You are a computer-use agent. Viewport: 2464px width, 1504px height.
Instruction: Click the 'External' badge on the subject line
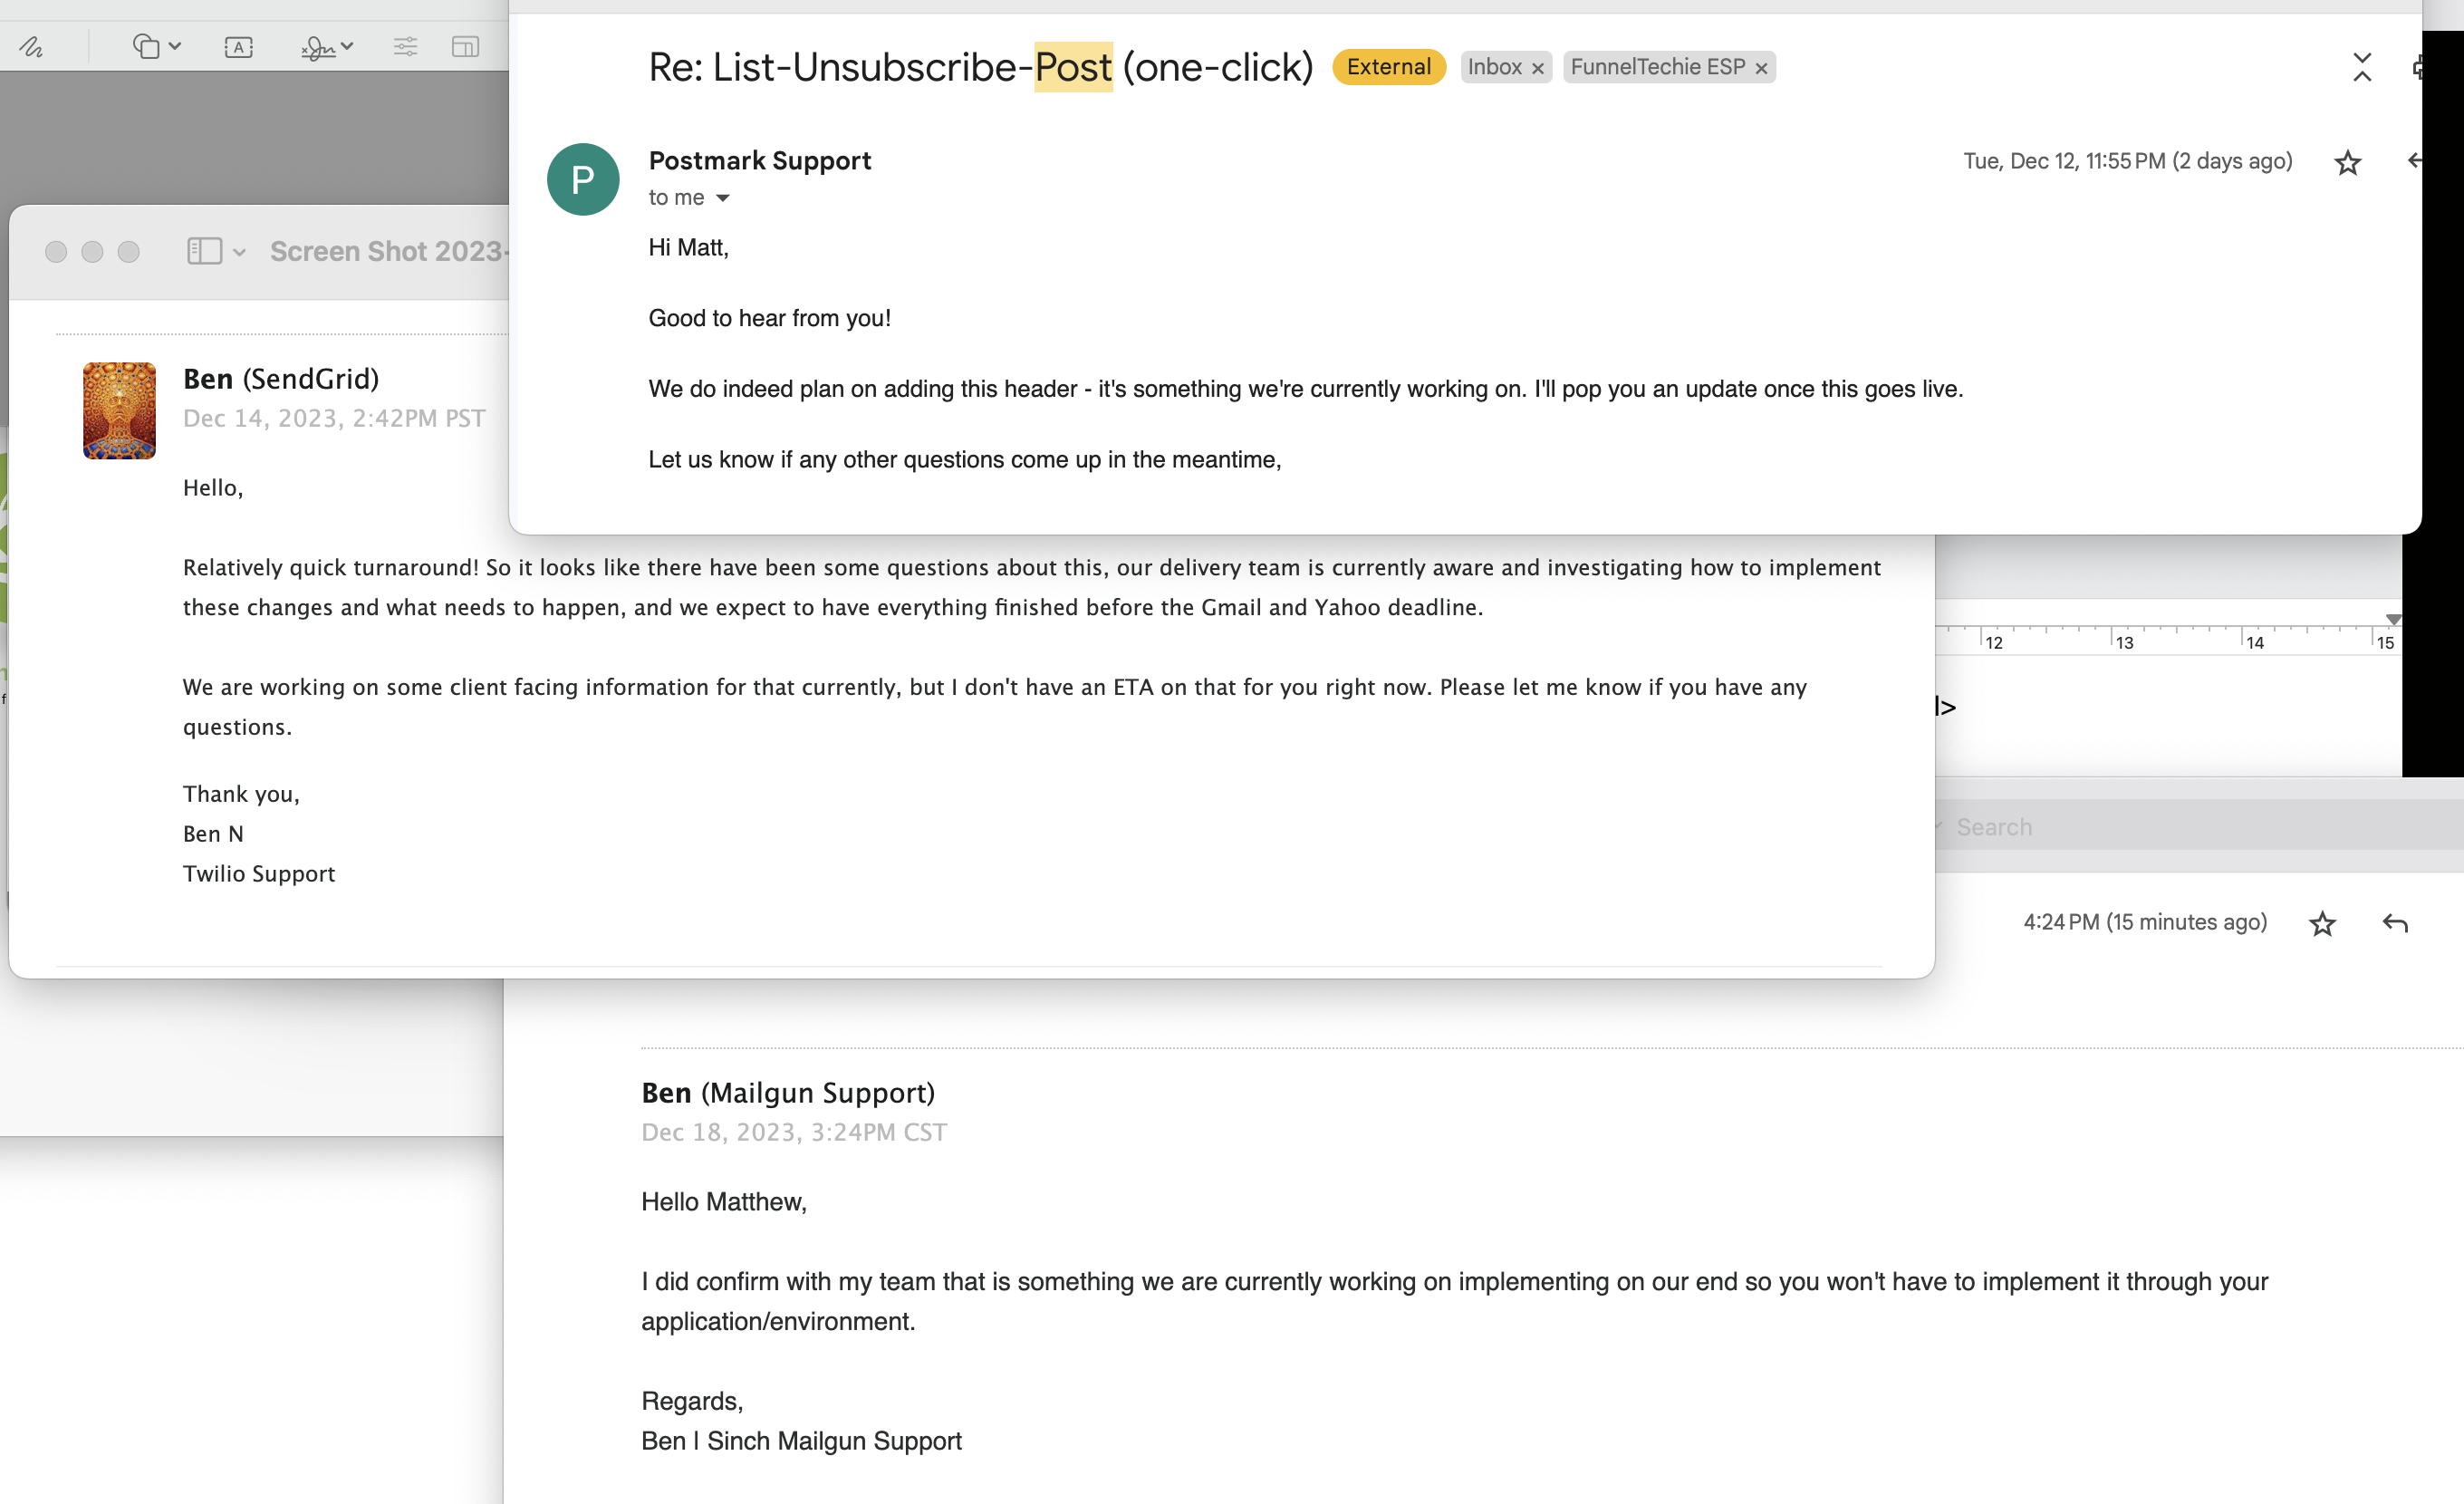point(1388,67)
